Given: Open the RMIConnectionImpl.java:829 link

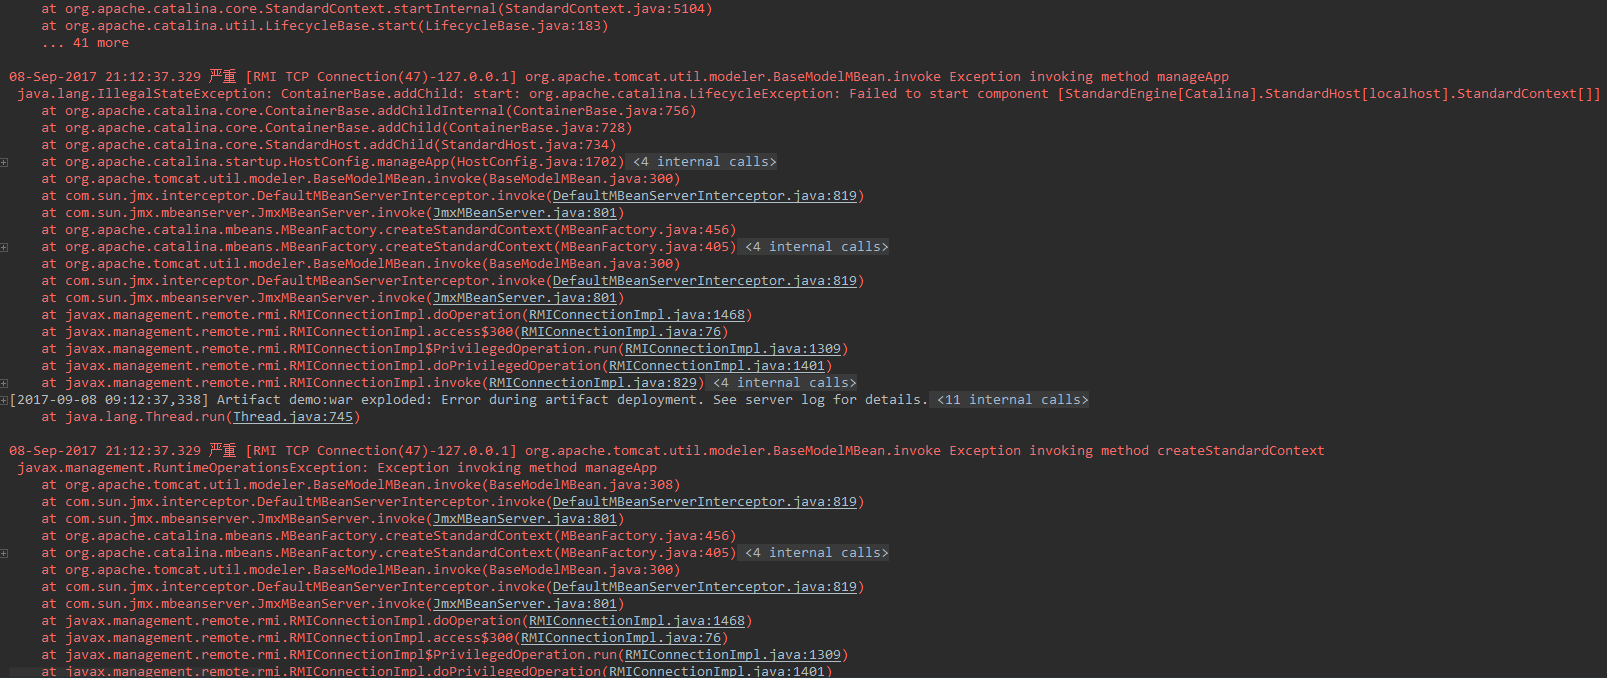Looking at the screenshot, I should (x=593, y=383).
